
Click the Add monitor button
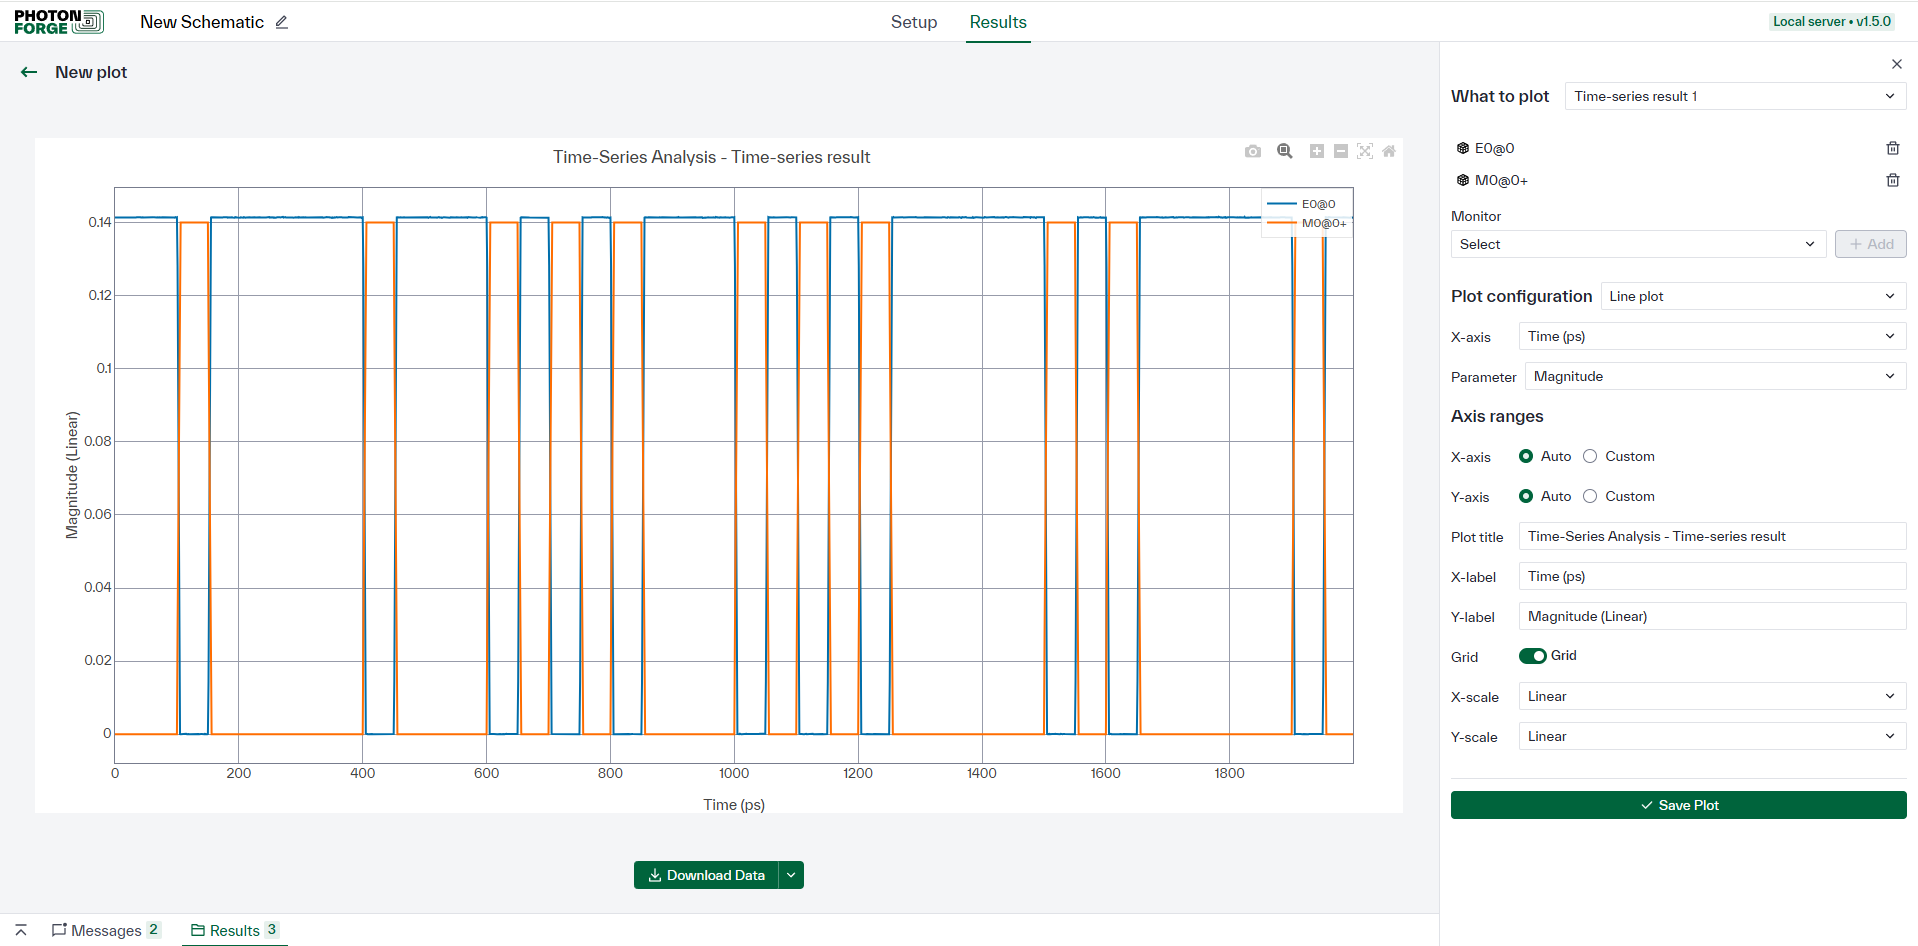pos(1870,244)
